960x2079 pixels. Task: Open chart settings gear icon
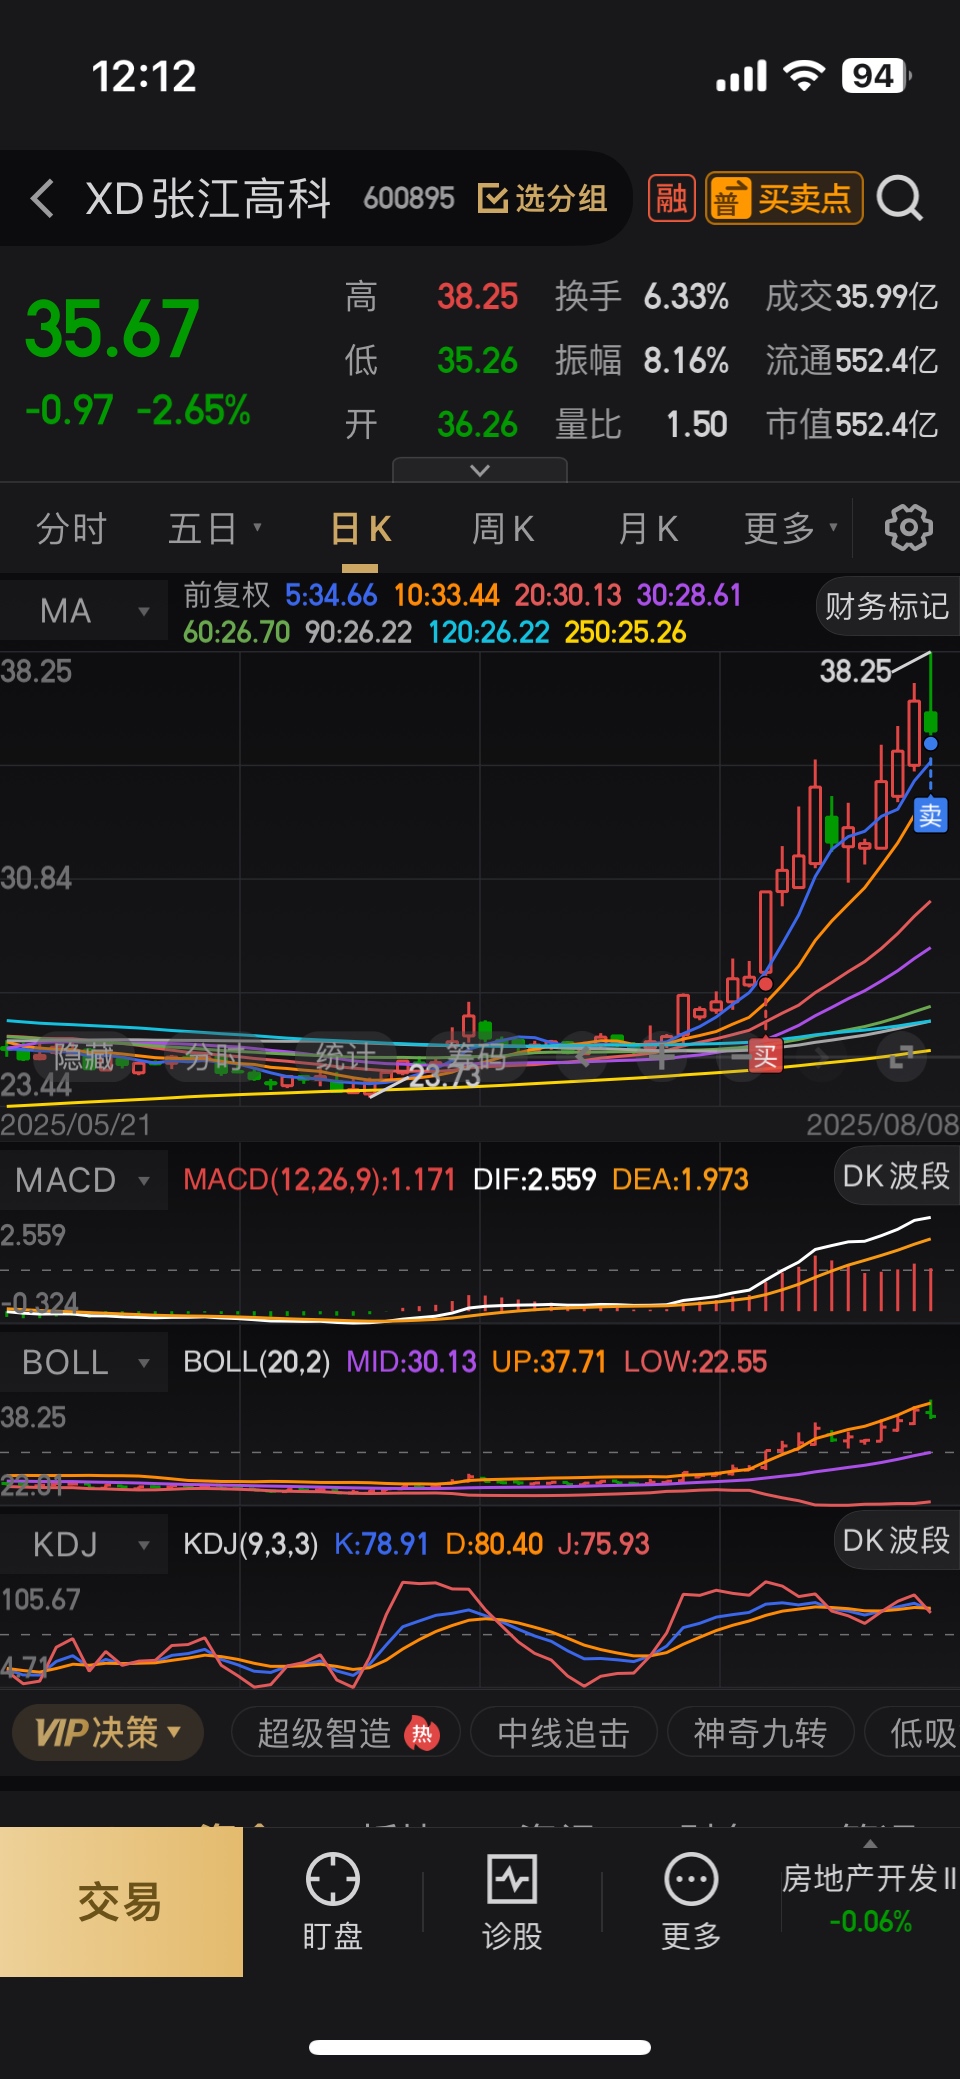[x=908, y=528]
